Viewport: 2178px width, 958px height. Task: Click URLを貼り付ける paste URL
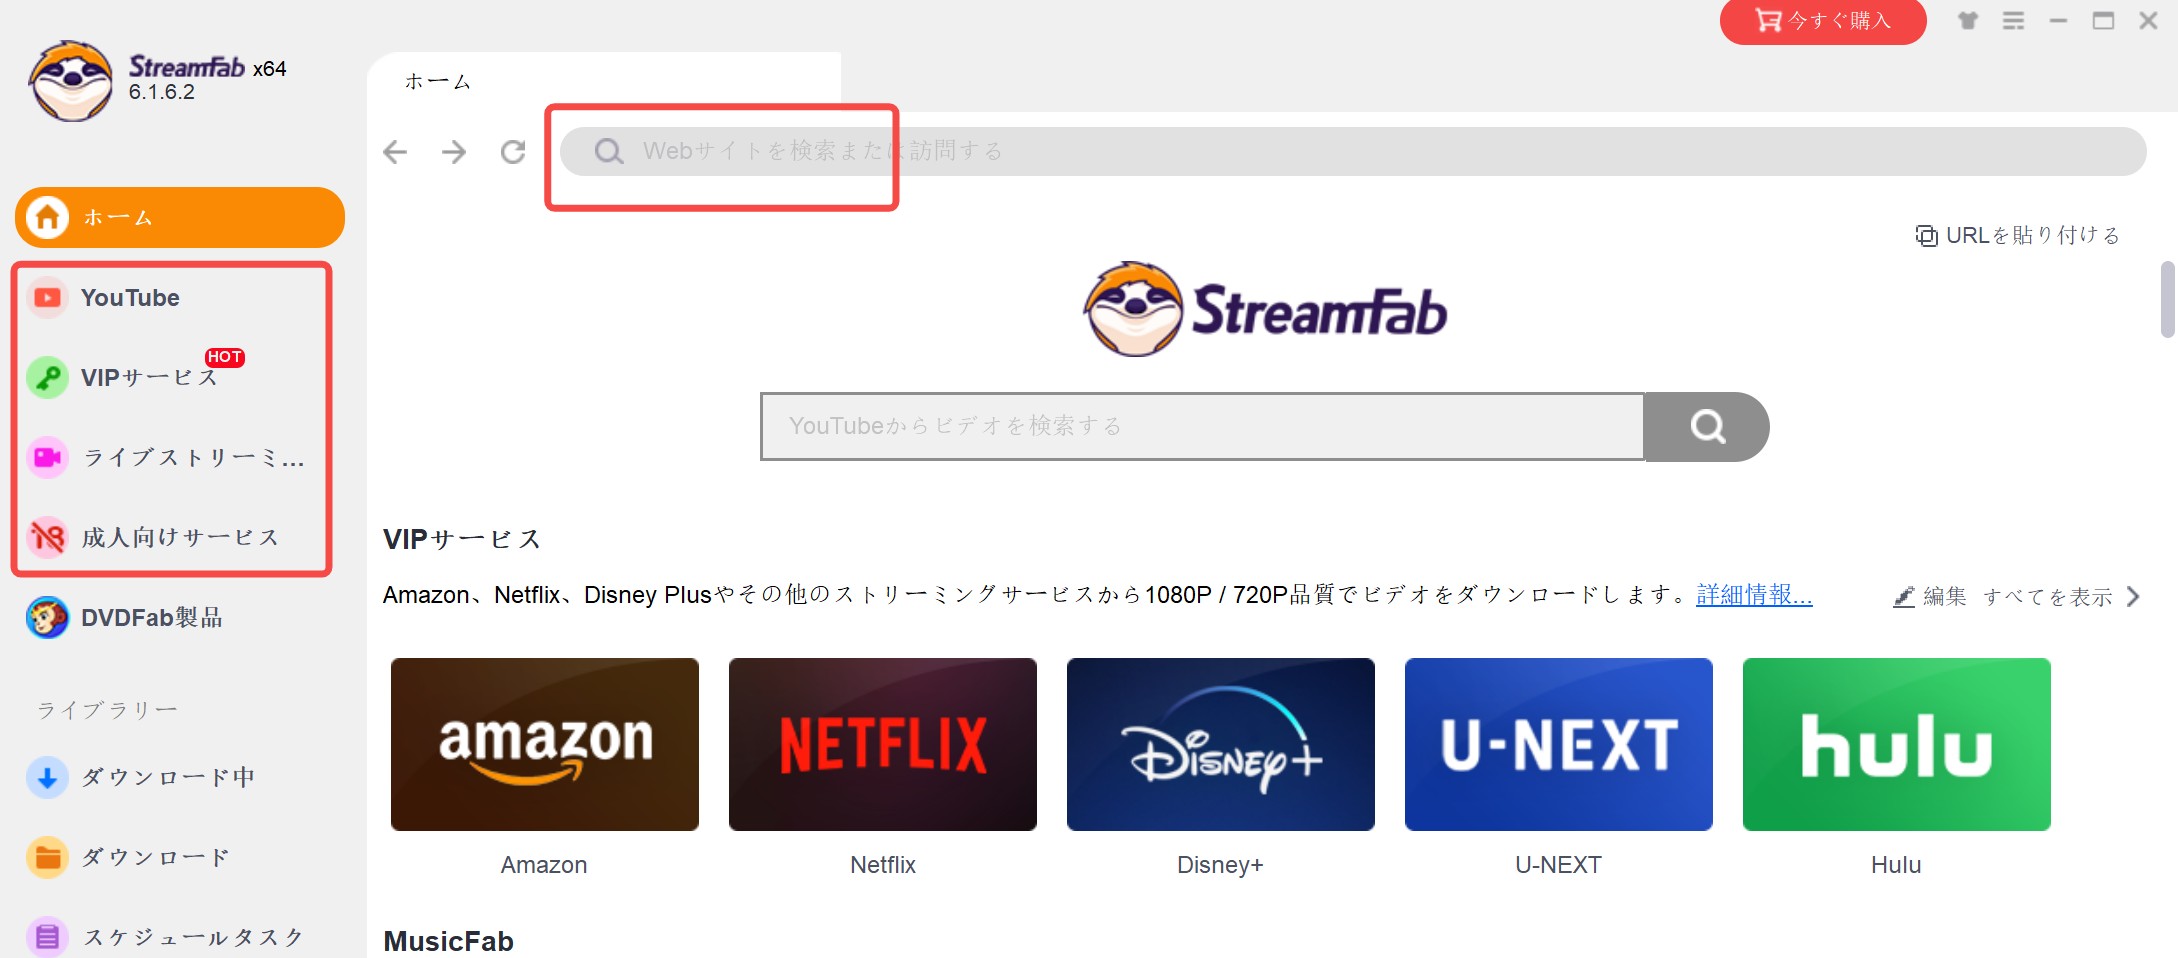click(2018, 235)
